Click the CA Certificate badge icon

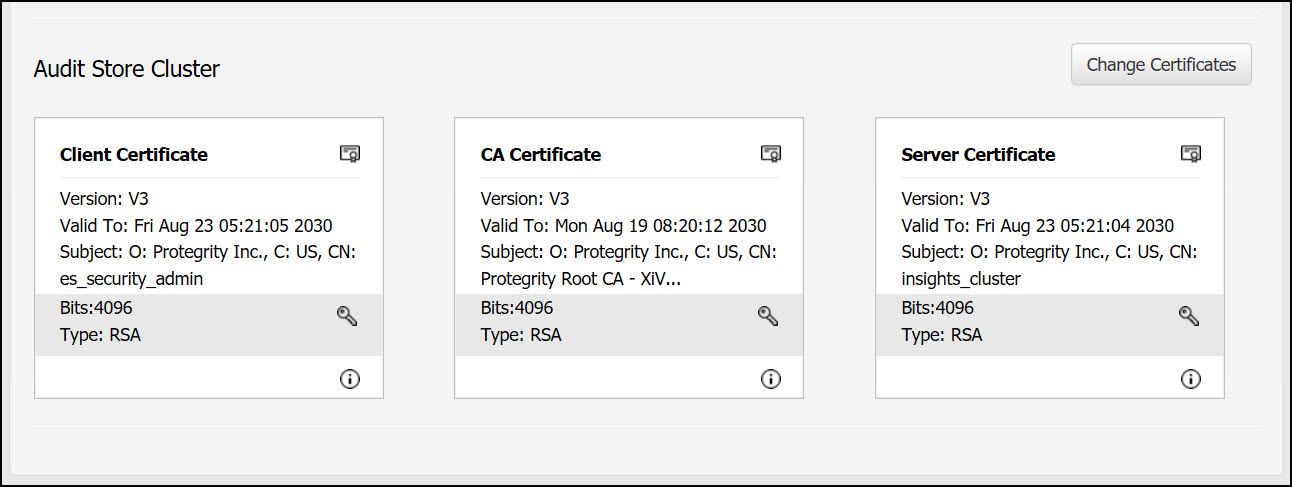point(770,154)
